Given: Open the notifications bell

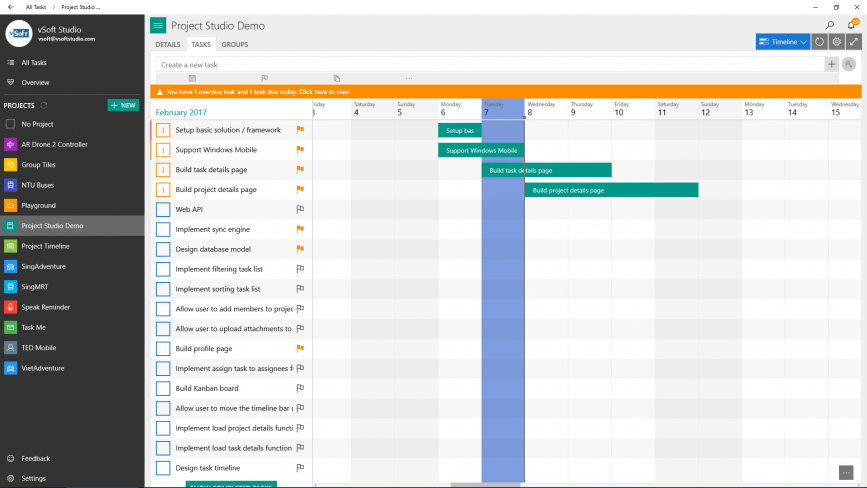Looking at the screenshot, I should [853, 25].
